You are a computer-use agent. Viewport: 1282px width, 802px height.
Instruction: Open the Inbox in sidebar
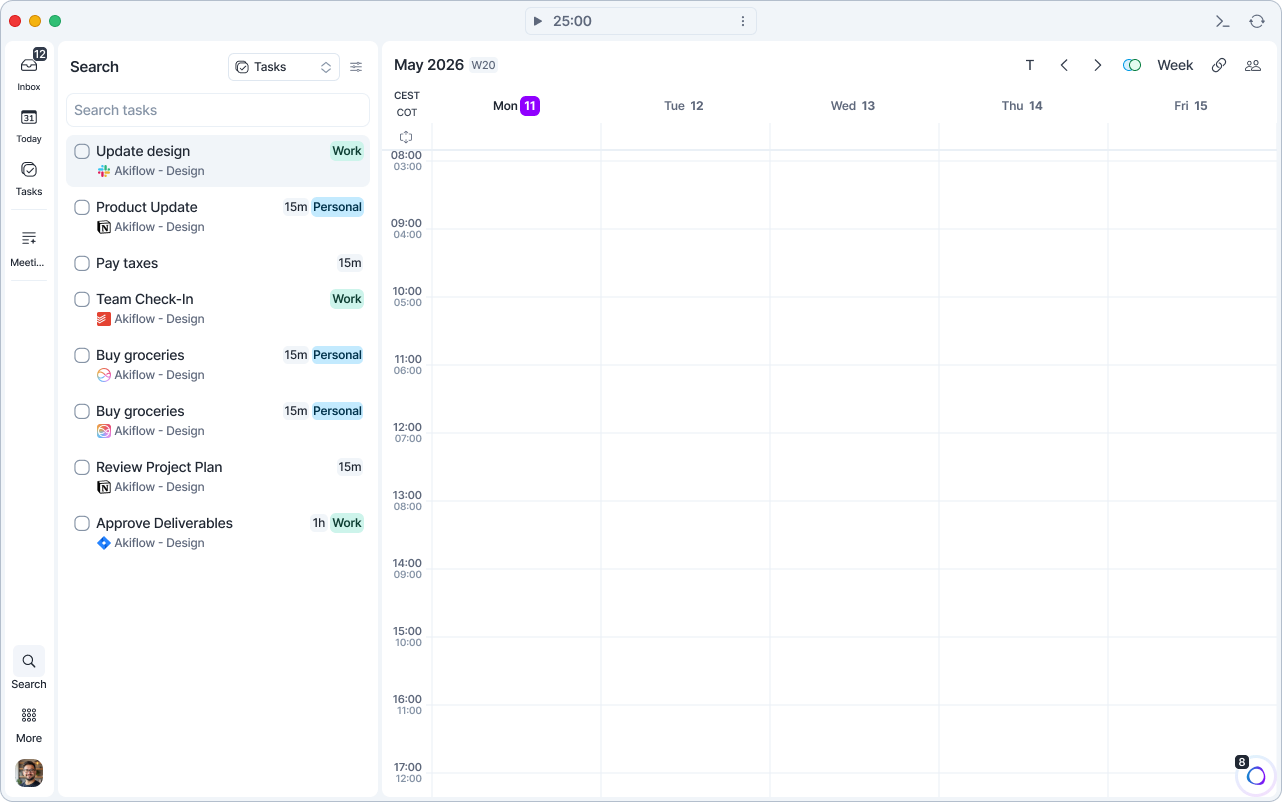tap(29, 72)
